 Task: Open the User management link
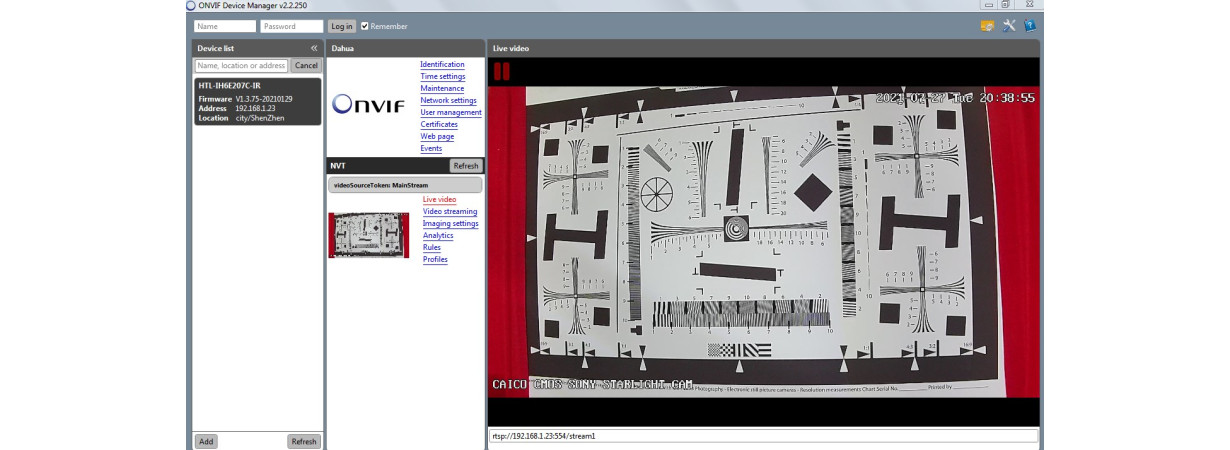[x=451, y=112]
